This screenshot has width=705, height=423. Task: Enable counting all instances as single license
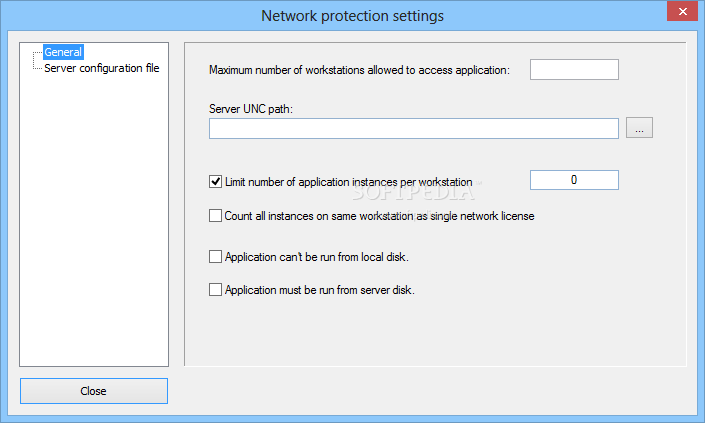pos(215,216)
